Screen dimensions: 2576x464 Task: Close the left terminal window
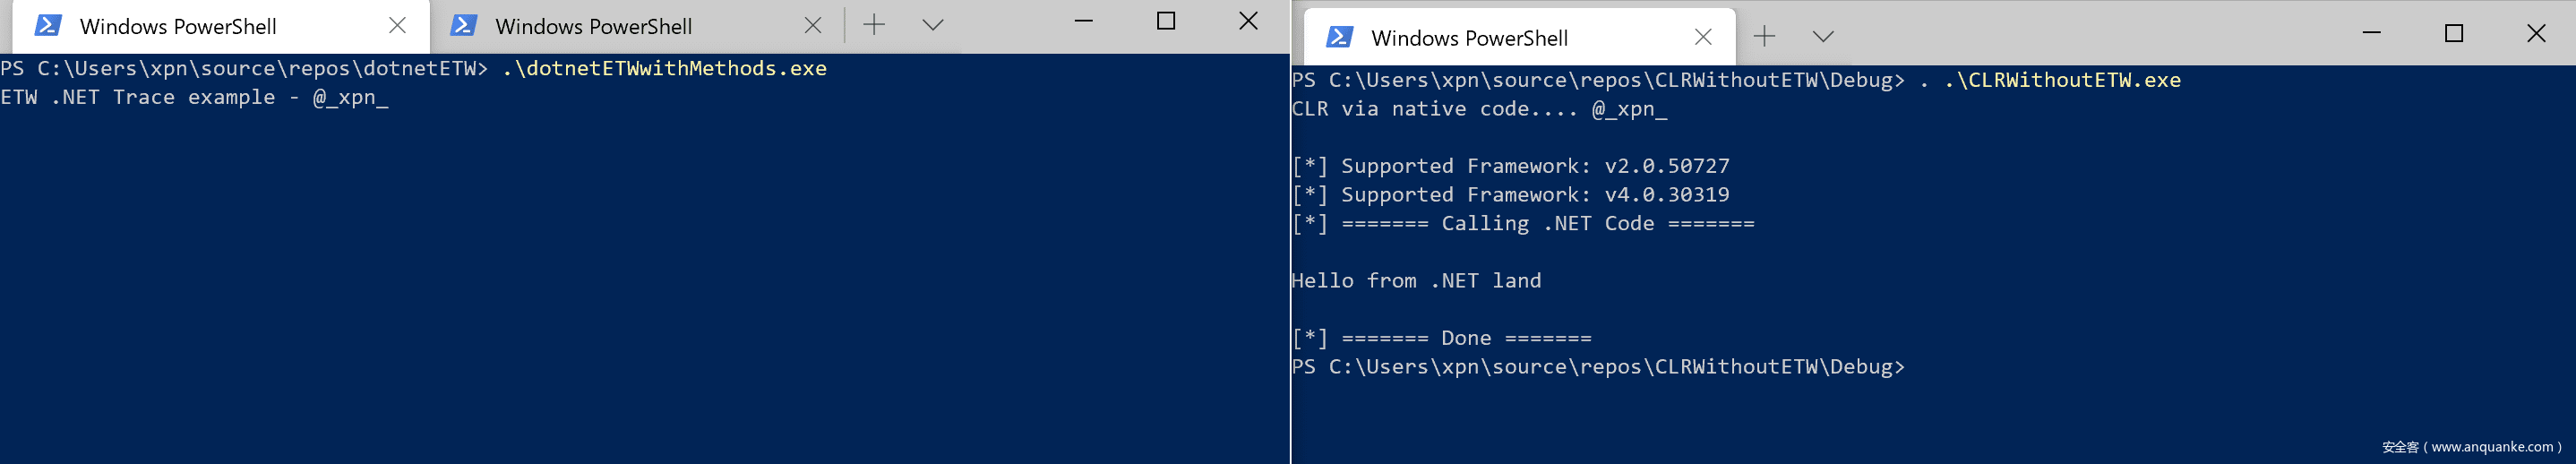(1248, 21)
